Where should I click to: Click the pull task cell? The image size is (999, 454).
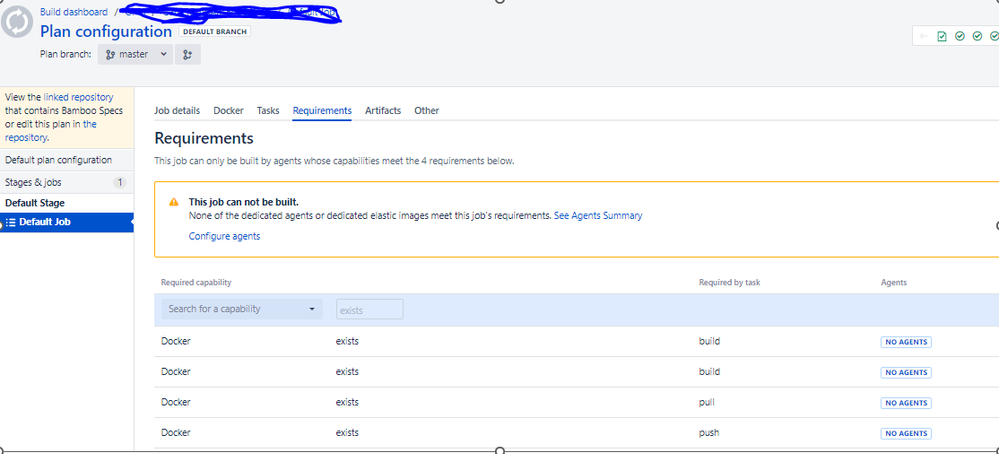click(x=706, y=402)
